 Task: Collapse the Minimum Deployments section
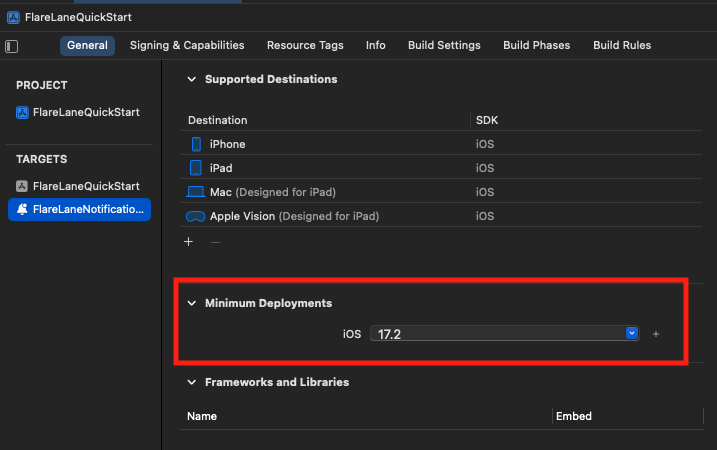click(191, 303)
